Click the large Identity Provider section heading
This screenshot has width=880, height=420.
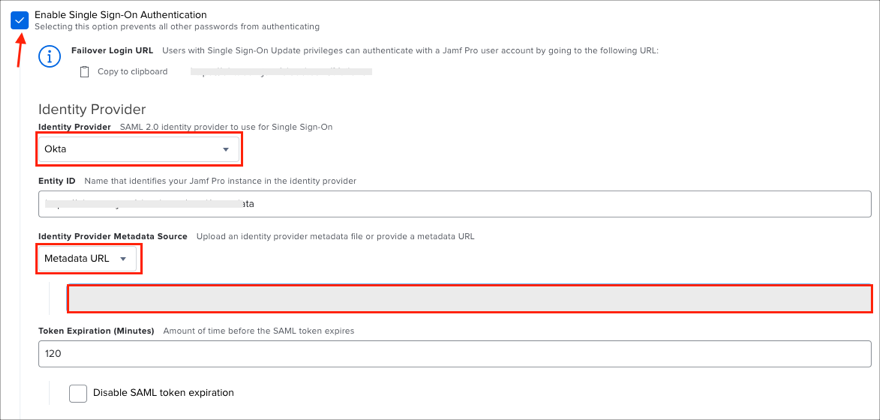pyautogui.click(x=92, y=109)
